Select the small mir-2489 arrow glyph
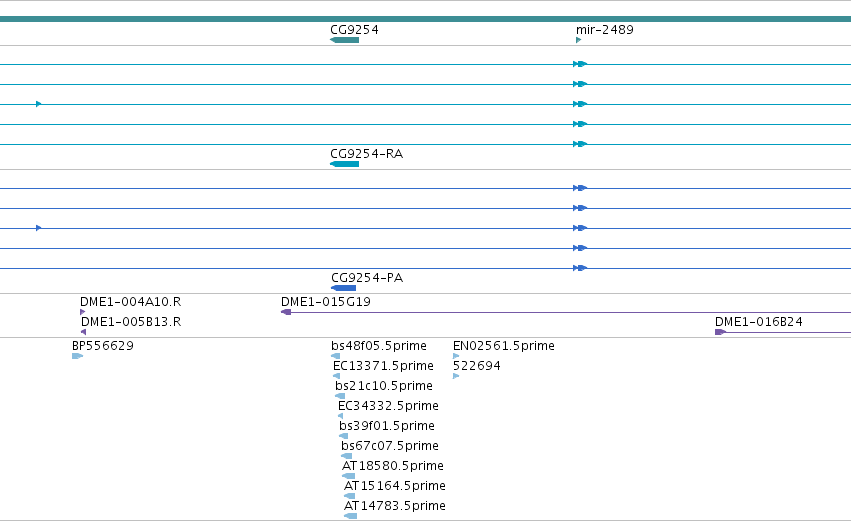 [x=579, y=40]
